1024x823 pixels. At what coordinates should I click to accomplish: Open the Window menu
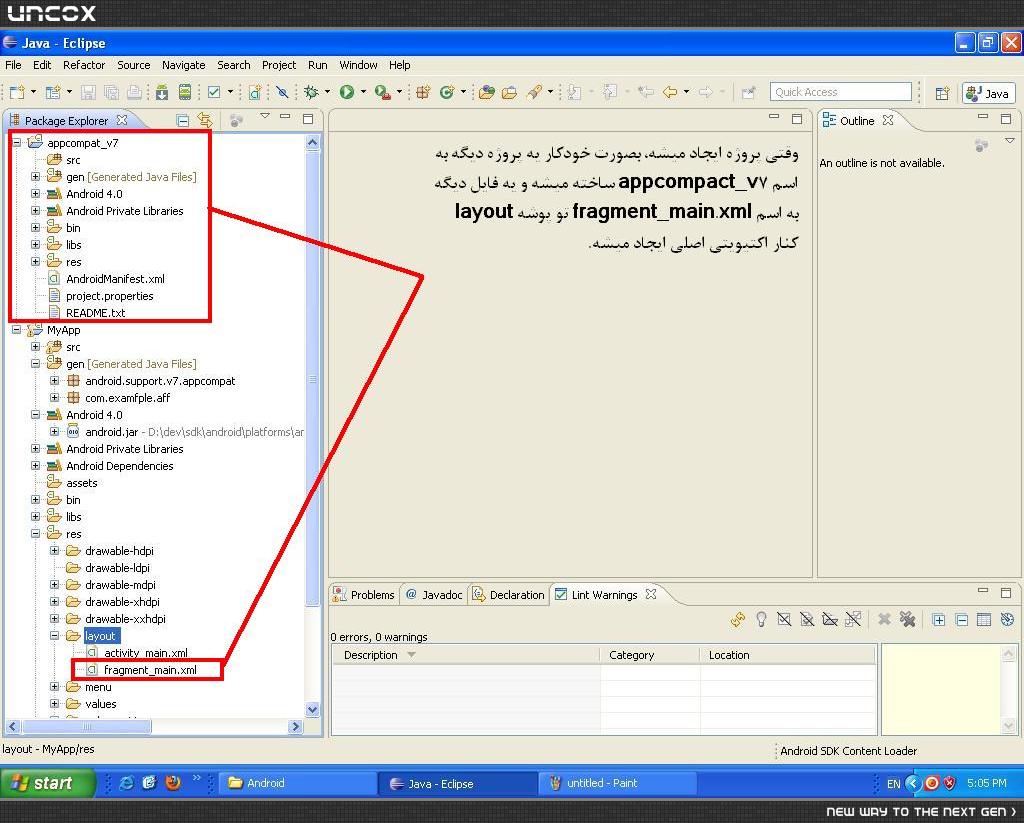pyautogui.click(x=359, y=65)
